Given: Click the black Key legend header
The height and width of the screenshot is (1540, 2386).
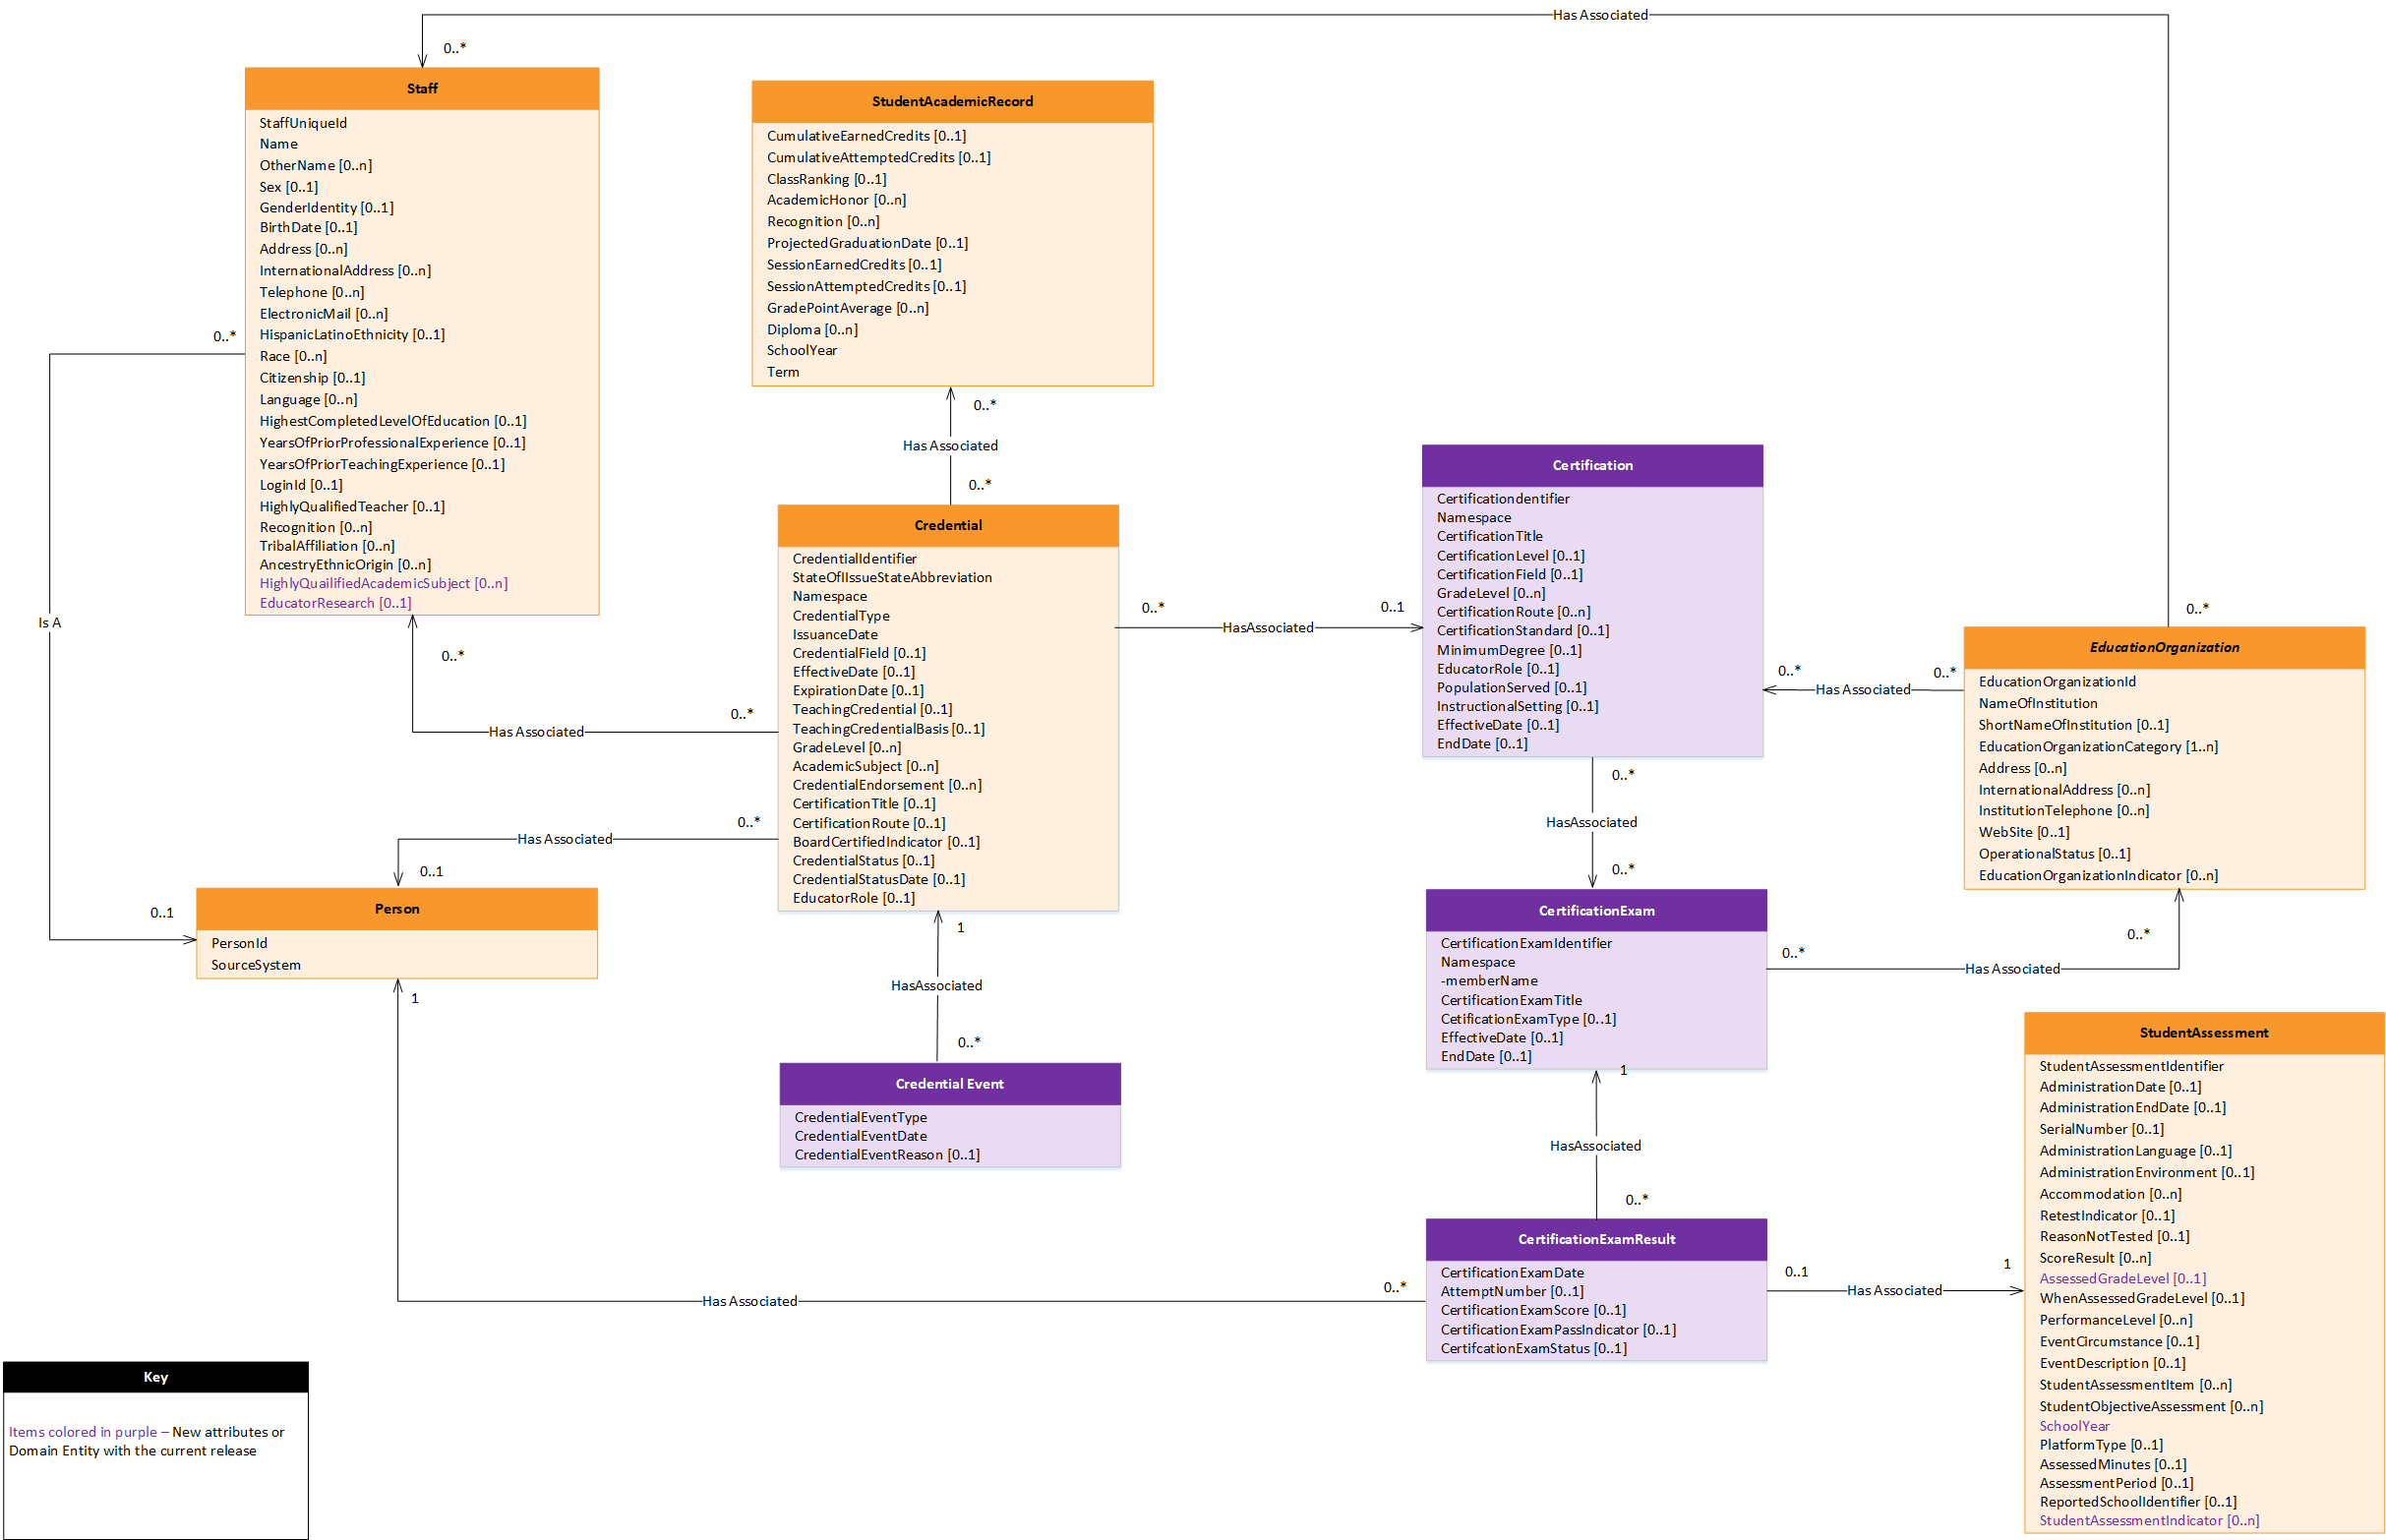Looking at the screenshot, I should pyautogui.click(x=155, y=1377).
